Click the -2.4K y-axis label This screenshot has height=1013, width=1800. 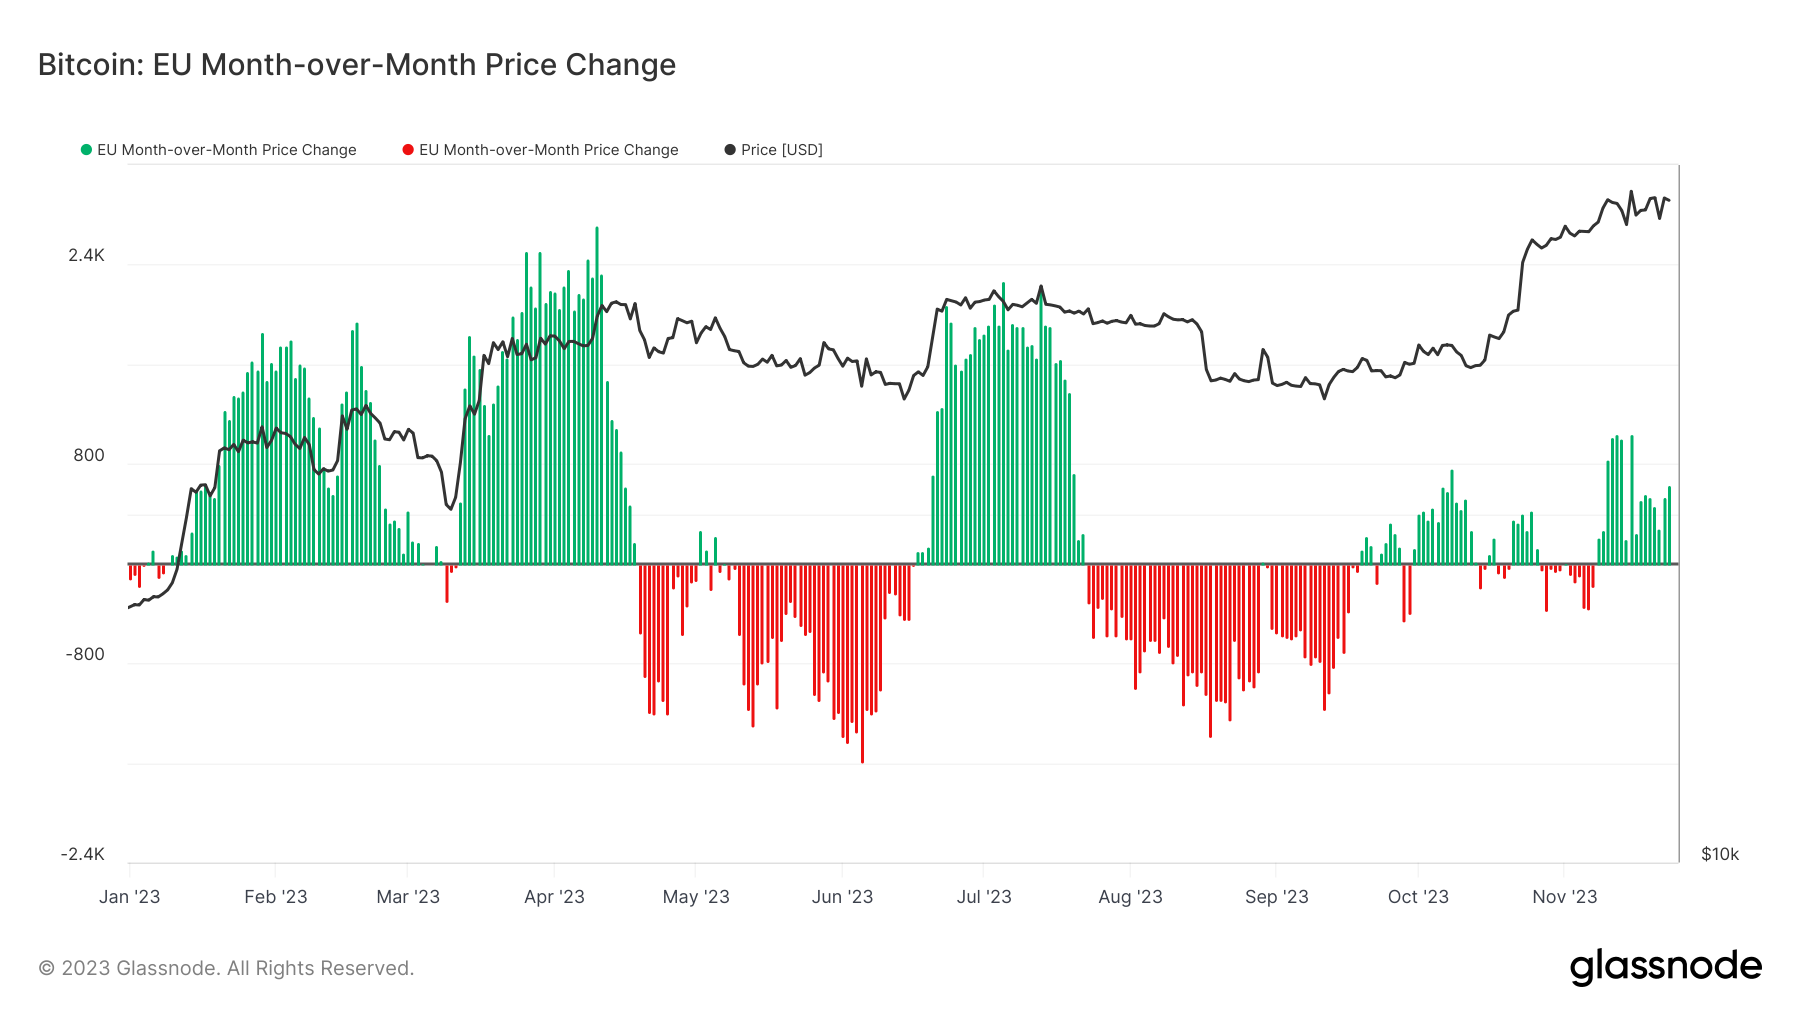(82, 854)
